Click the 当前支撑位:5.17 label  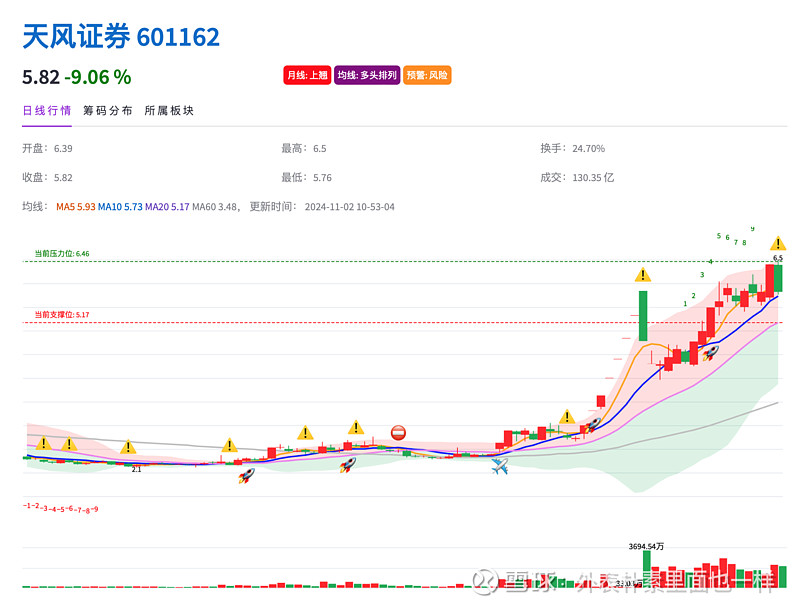(62, 315)
